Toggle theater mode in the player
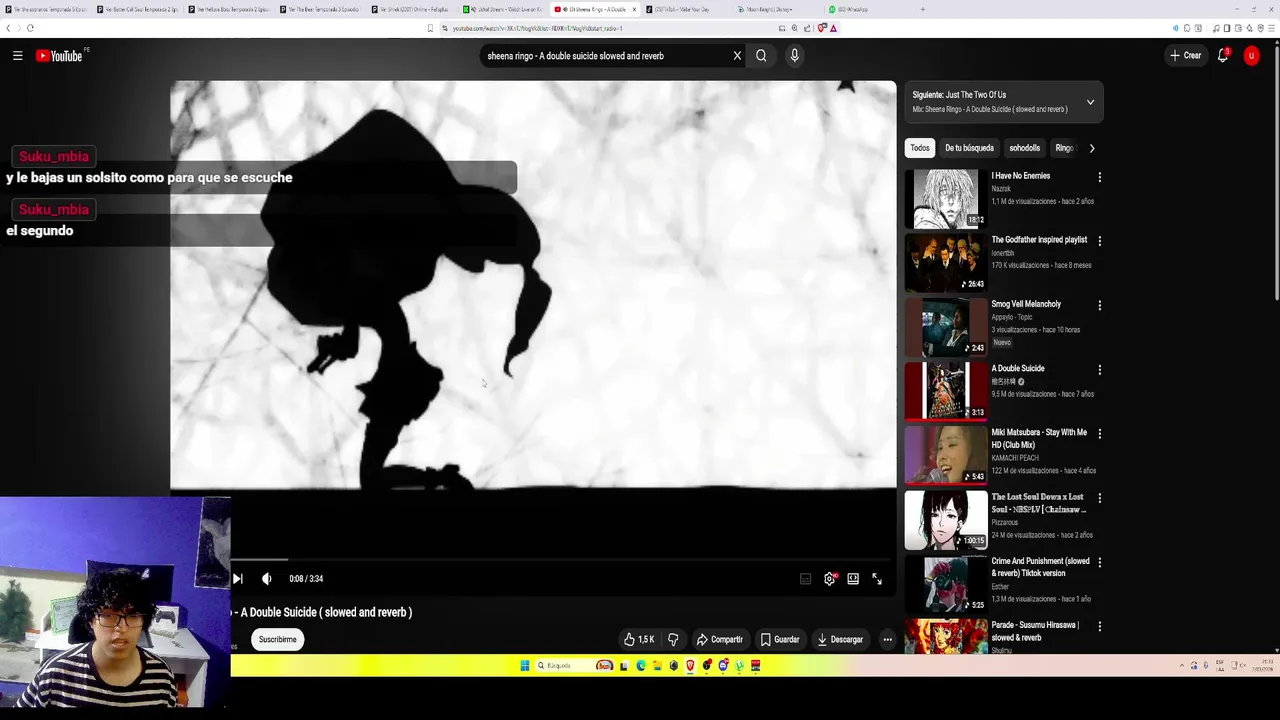 point(853,579)
